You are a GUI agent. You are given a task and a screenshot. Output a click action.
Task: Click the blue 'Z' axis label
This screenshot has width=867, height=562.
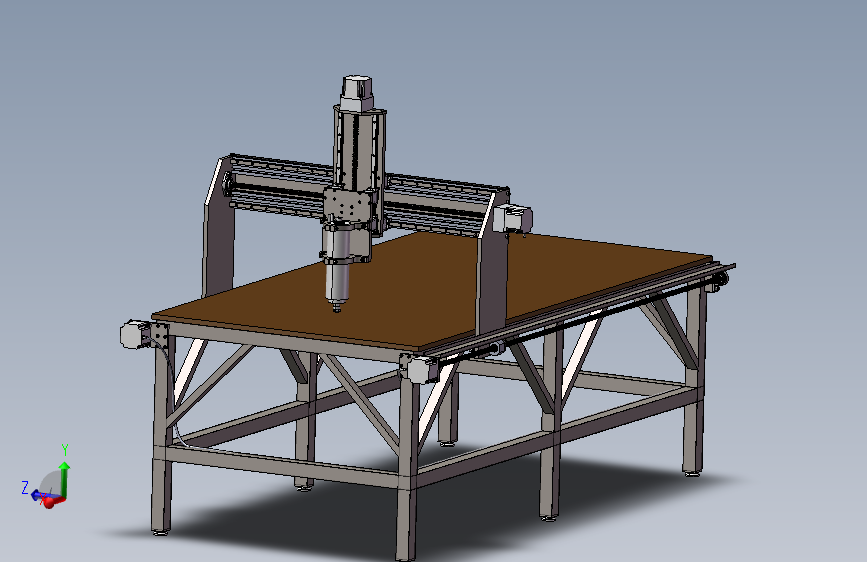click(x=25, y=487)
